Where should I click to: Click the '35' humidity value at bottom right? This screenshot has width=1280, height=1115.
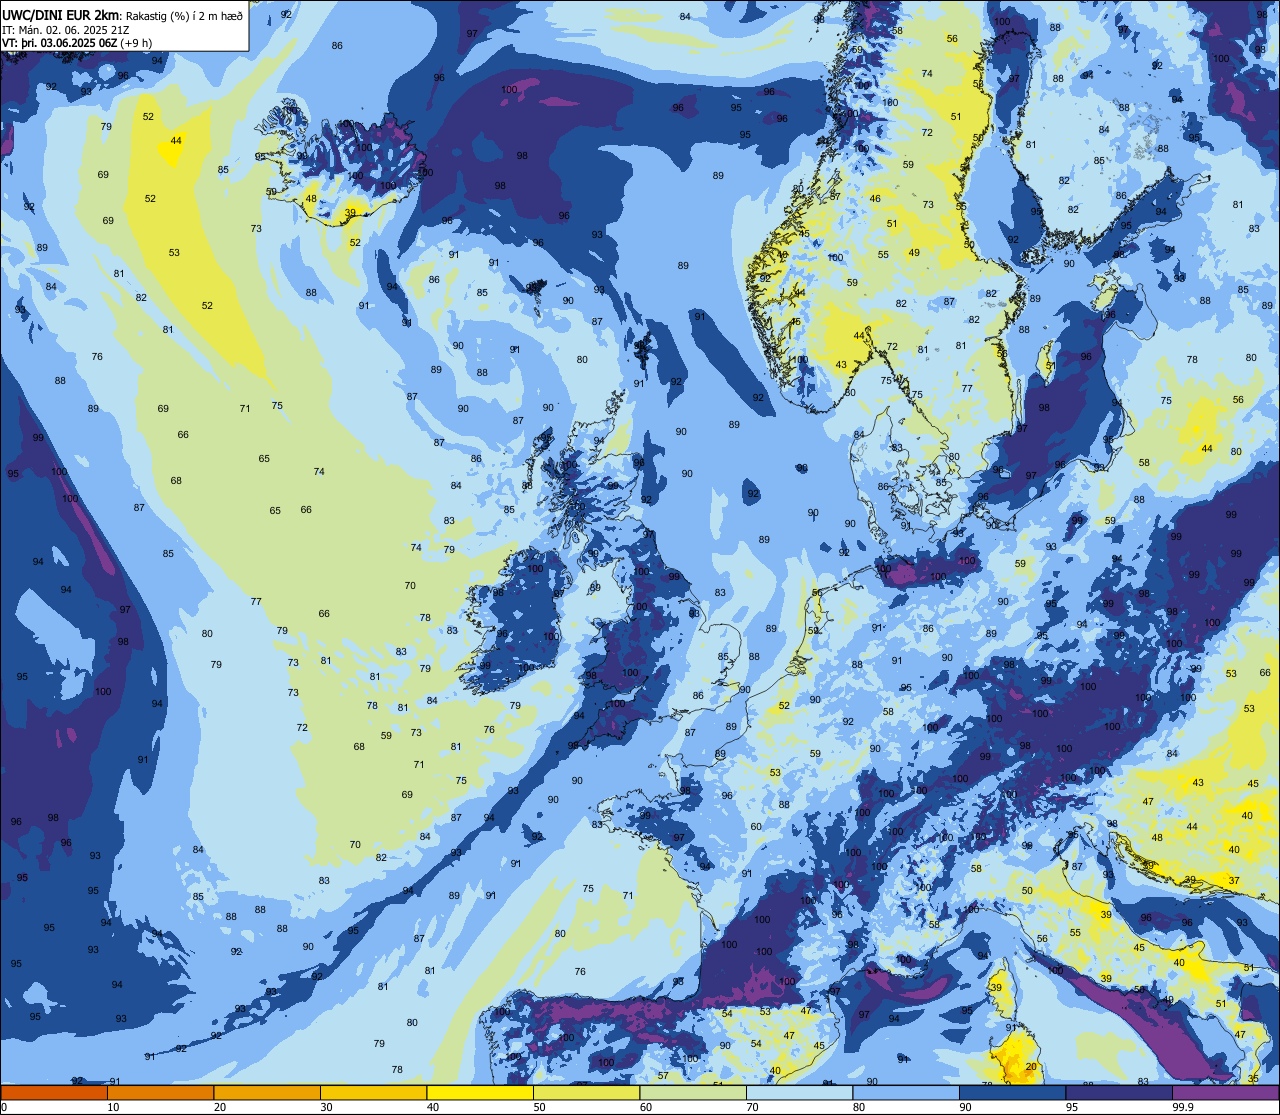pos(1254,1079)
